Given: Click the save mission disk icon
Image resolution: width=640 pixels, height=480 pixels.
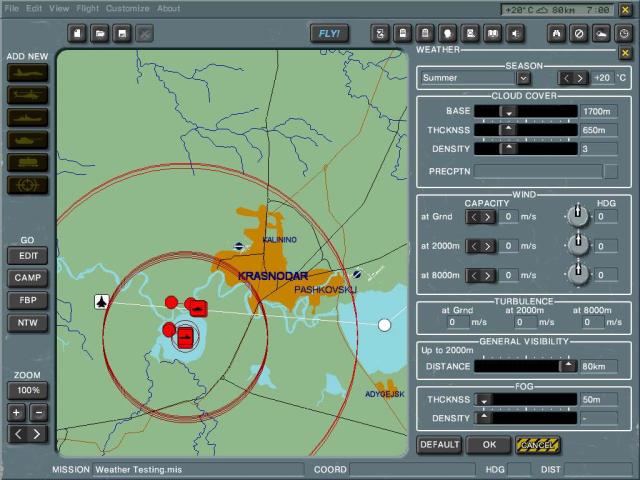Looking at the screenshot, I should coord(122,34).
